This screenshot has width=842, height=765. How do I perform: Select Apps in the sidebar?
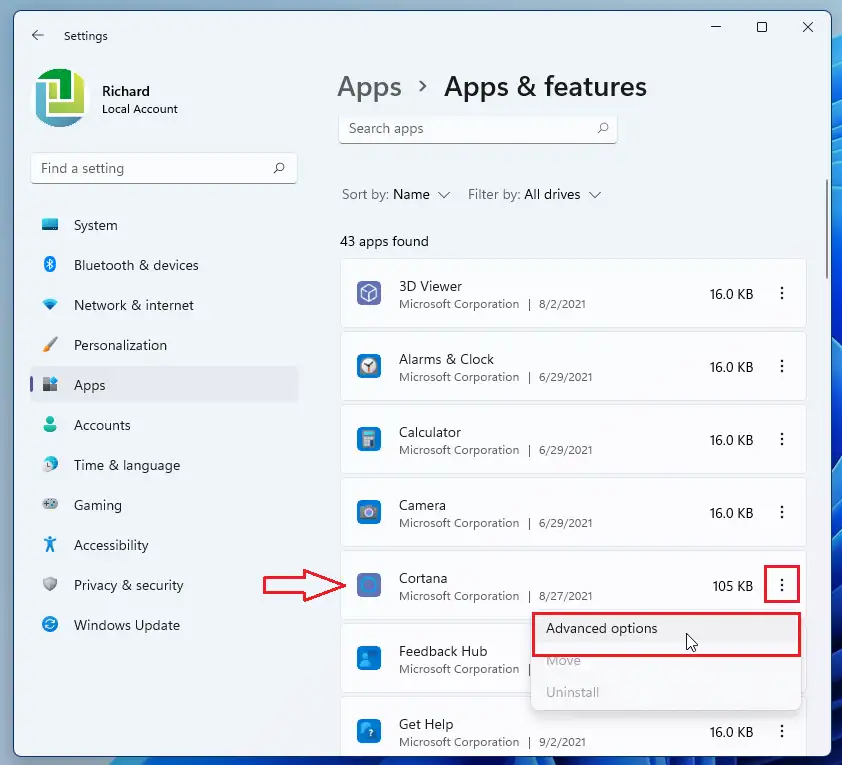[164, 385]
